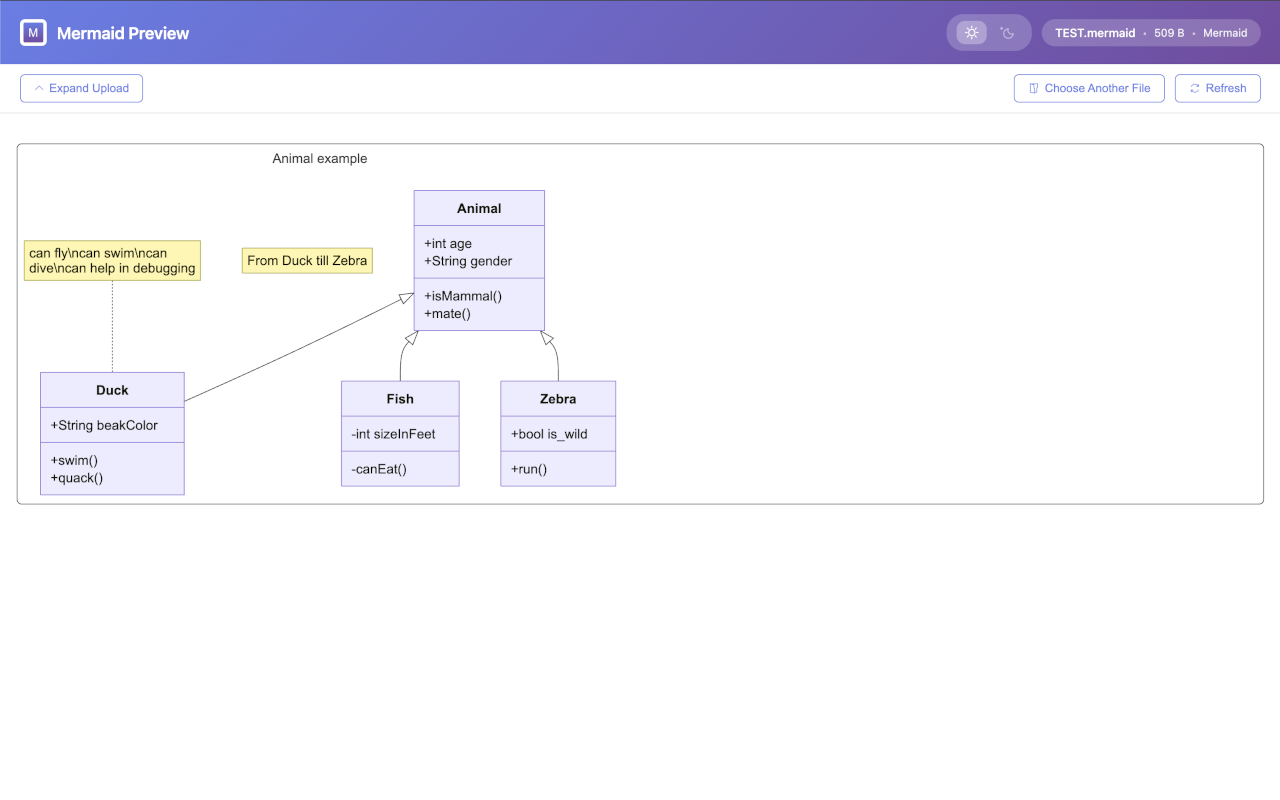This screenshot has height=800, width=1280.
Task: Click the TEST.mermaid file name
Action: tap(1095, 33)
